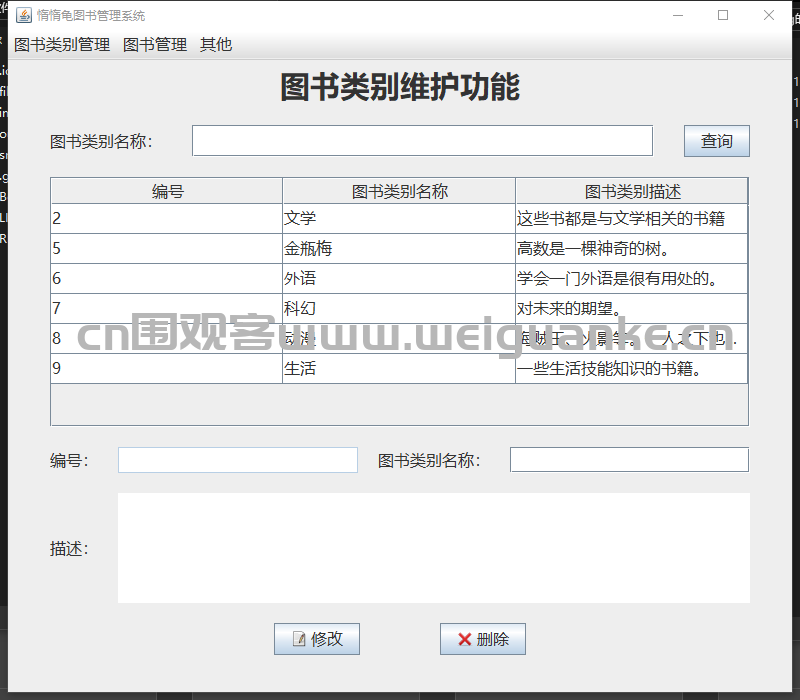Maximize the 图书管理系统 window
800x700 pixels.
point(723,15)
